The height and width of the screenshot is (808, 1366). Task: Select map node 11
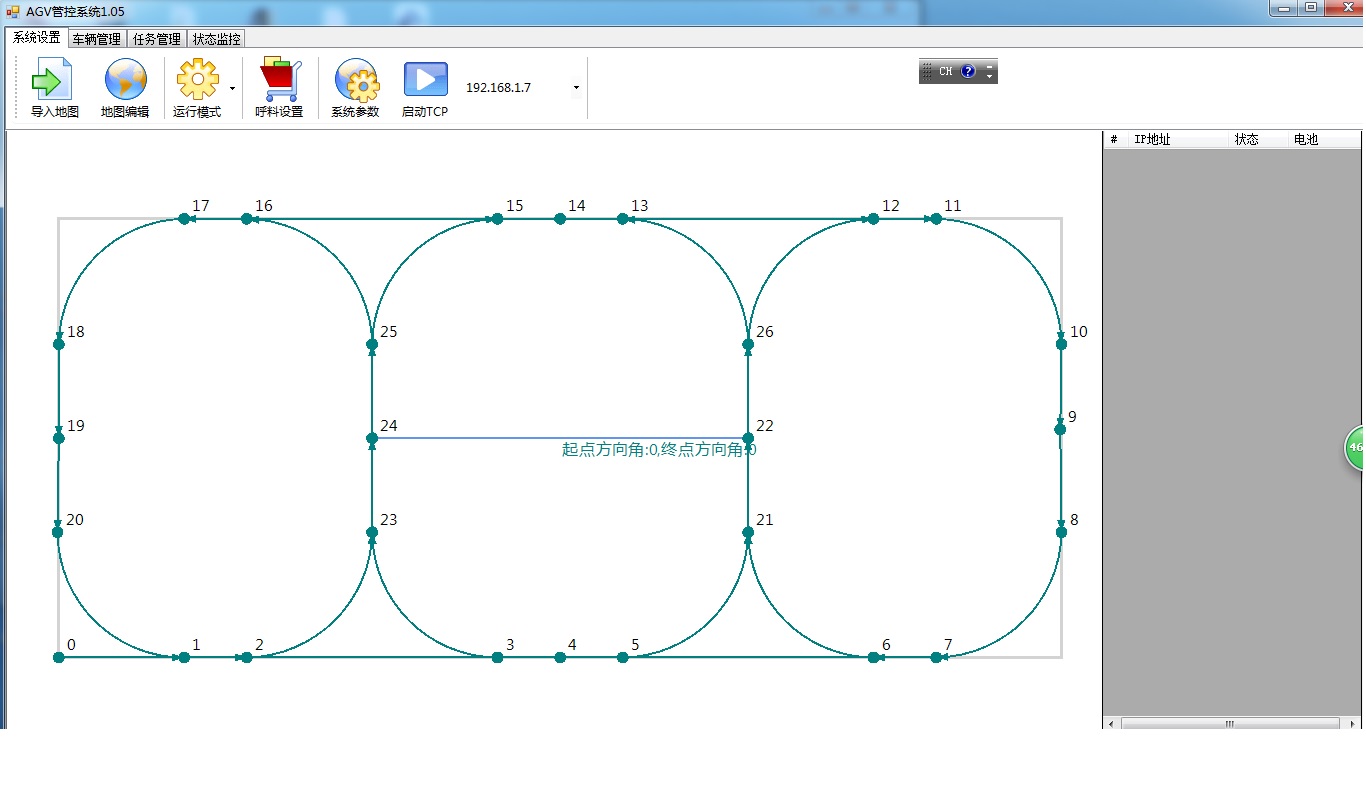(x=936, y=219)
